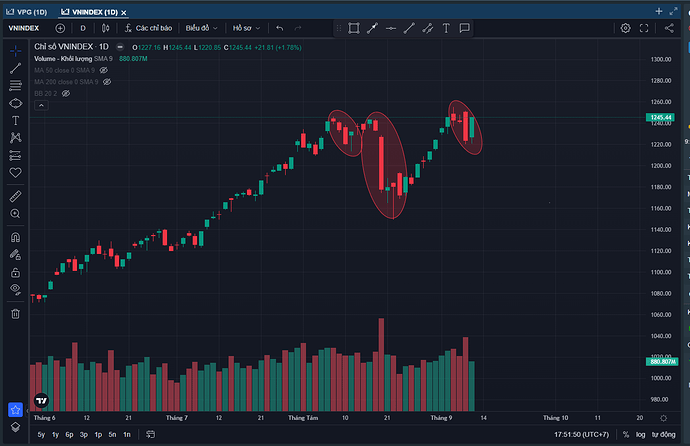The height and width of the screenshot is (446, 690).
Task: Select the trend line tool in left sidebar
Action: coord(16,68)
